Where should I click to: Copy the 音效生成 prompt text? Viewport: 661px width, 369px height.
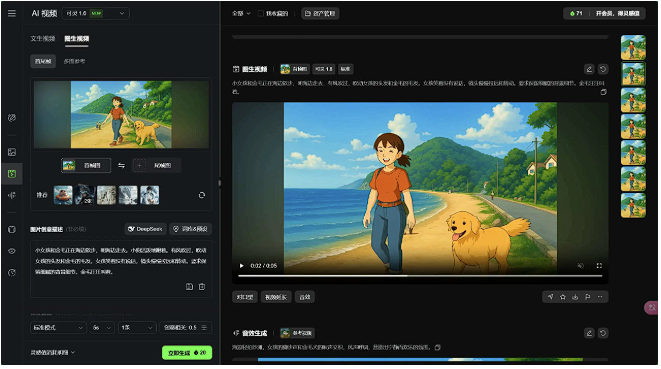click(438, 347)
